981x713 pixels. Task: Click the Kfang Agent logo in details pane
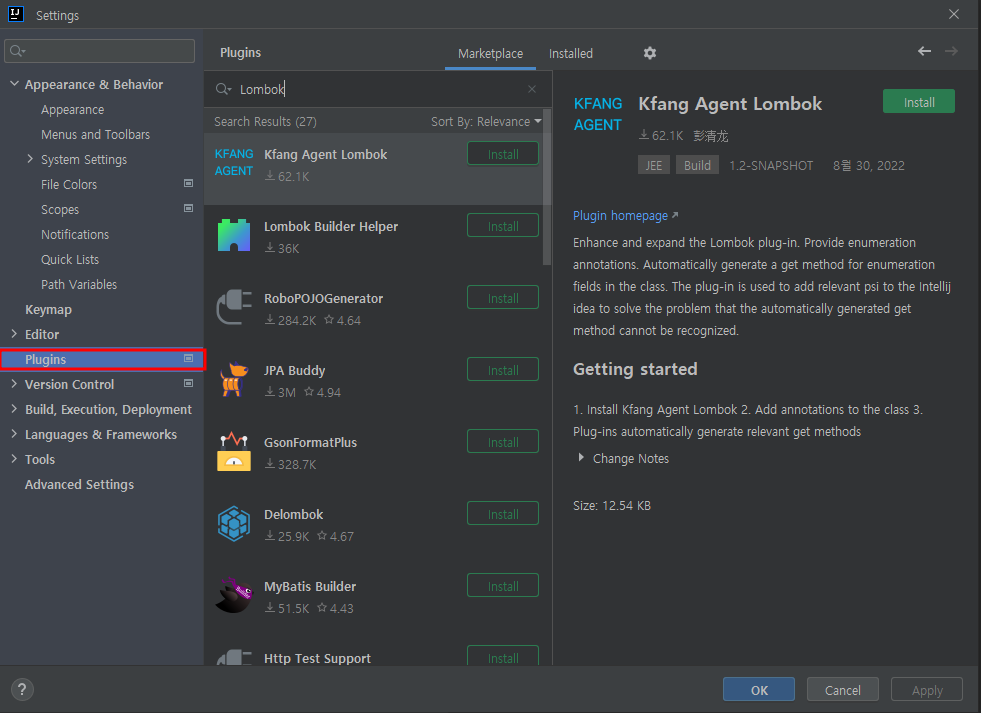pos(597,114)
